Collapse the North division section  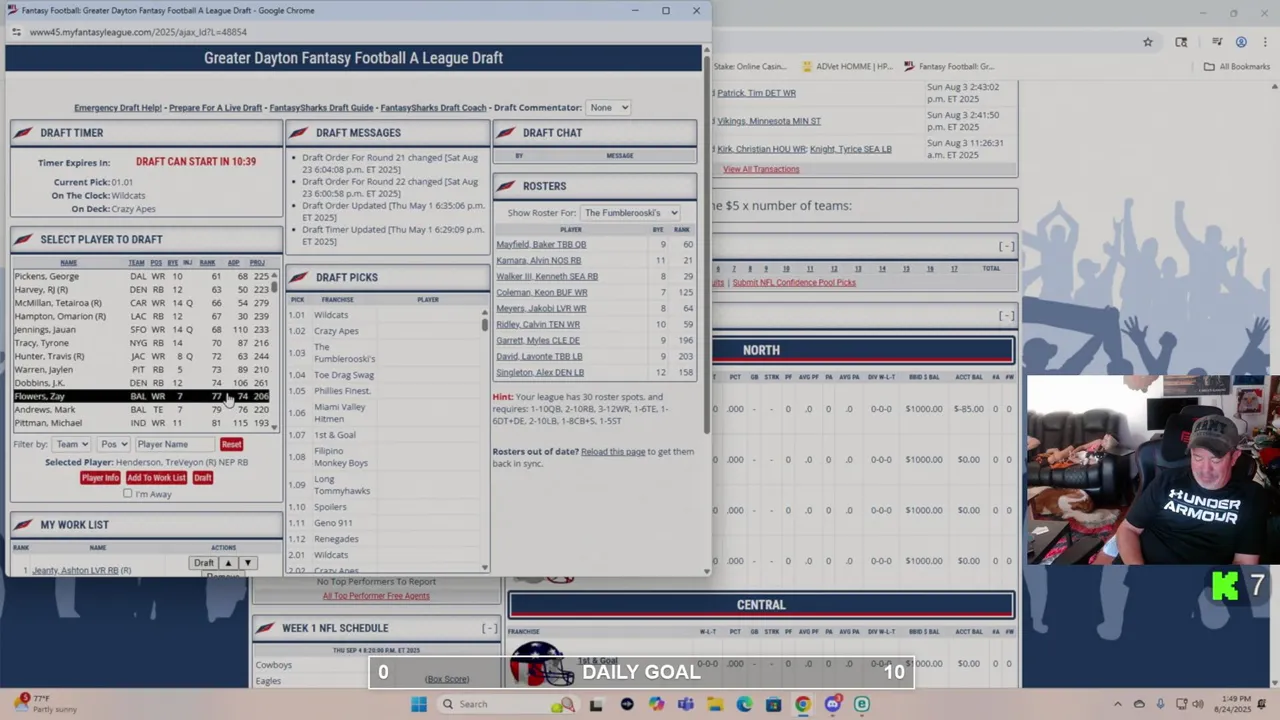[x=1007, y=316]
